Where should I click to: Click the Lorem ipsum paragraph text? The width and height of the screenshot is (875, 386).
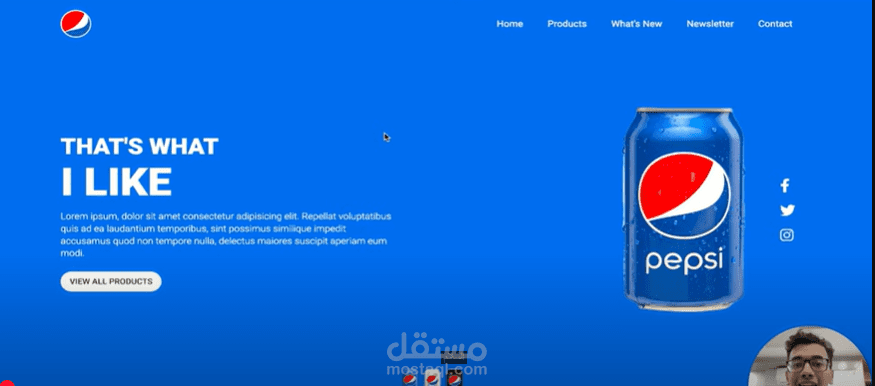pos(226,234)
